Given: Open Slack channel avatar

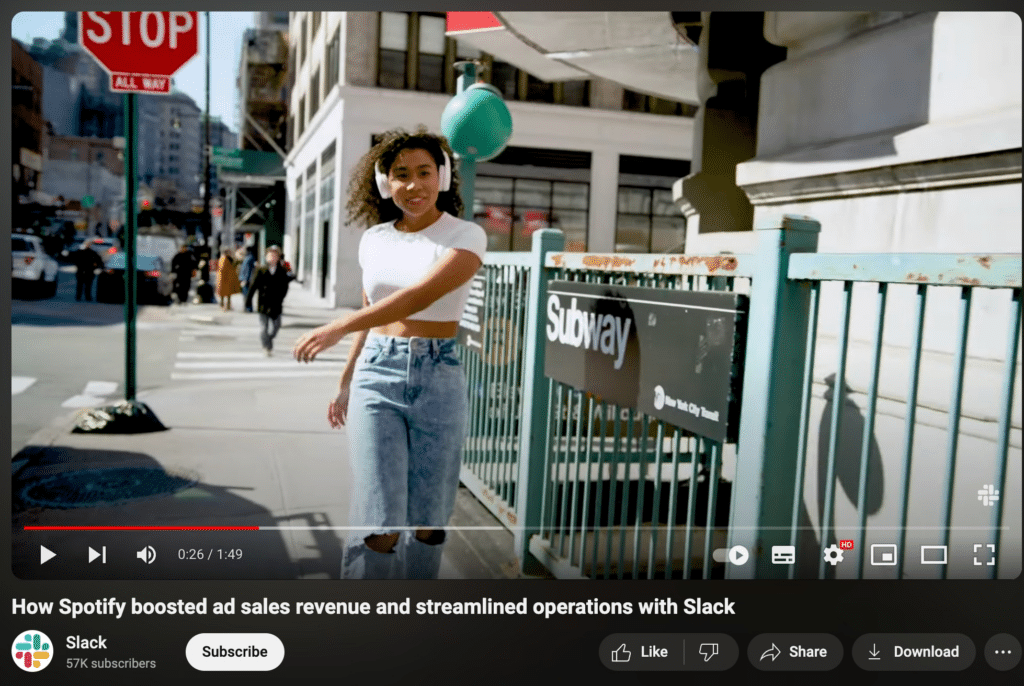Looking at the screenshot, I should 32,651.
